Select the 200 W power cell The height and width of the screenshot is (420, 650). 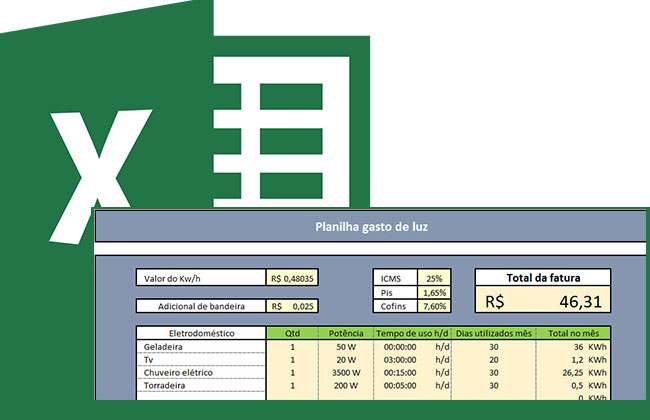pyautogui.click(x=346, y=385)
